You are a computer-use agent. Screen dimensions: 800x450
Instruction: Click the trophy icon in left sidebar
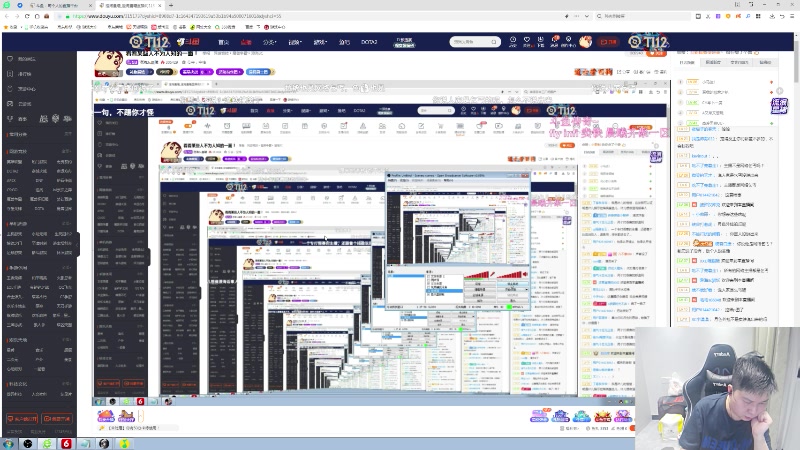[x=10, y=118]
